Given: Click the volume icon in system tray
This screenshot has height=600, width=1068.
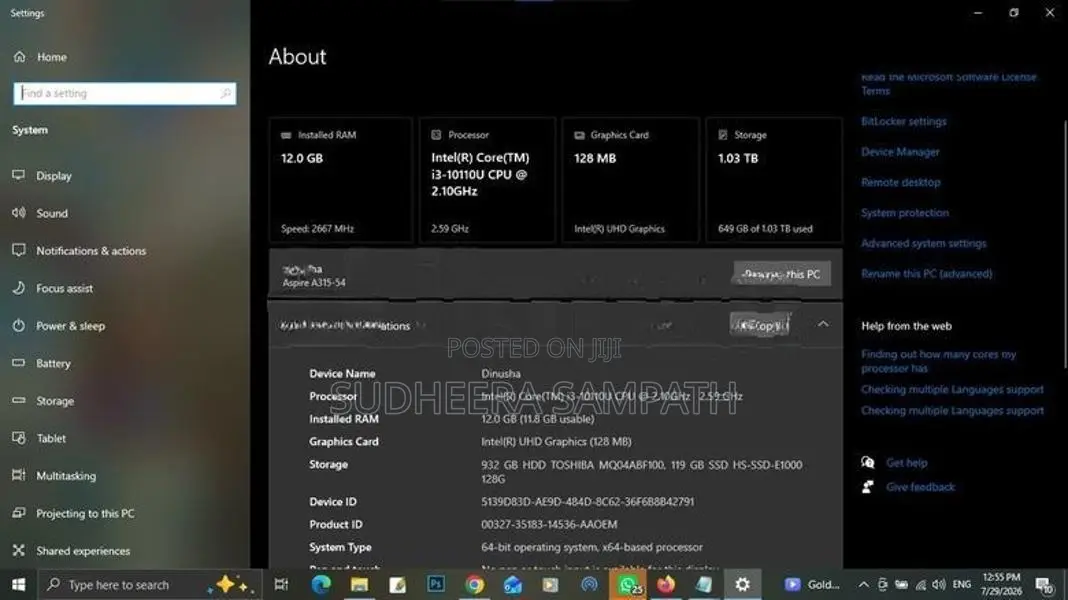Looking at the screenshot, I should click(x=939, y=584).
